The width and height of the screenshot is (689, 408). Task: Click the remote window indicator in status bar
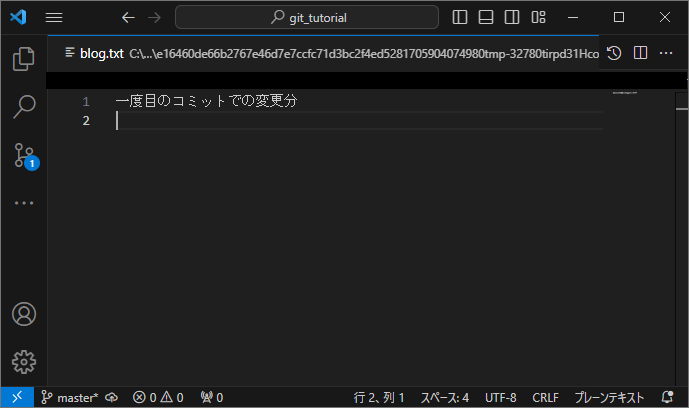(x=17, y=397)
